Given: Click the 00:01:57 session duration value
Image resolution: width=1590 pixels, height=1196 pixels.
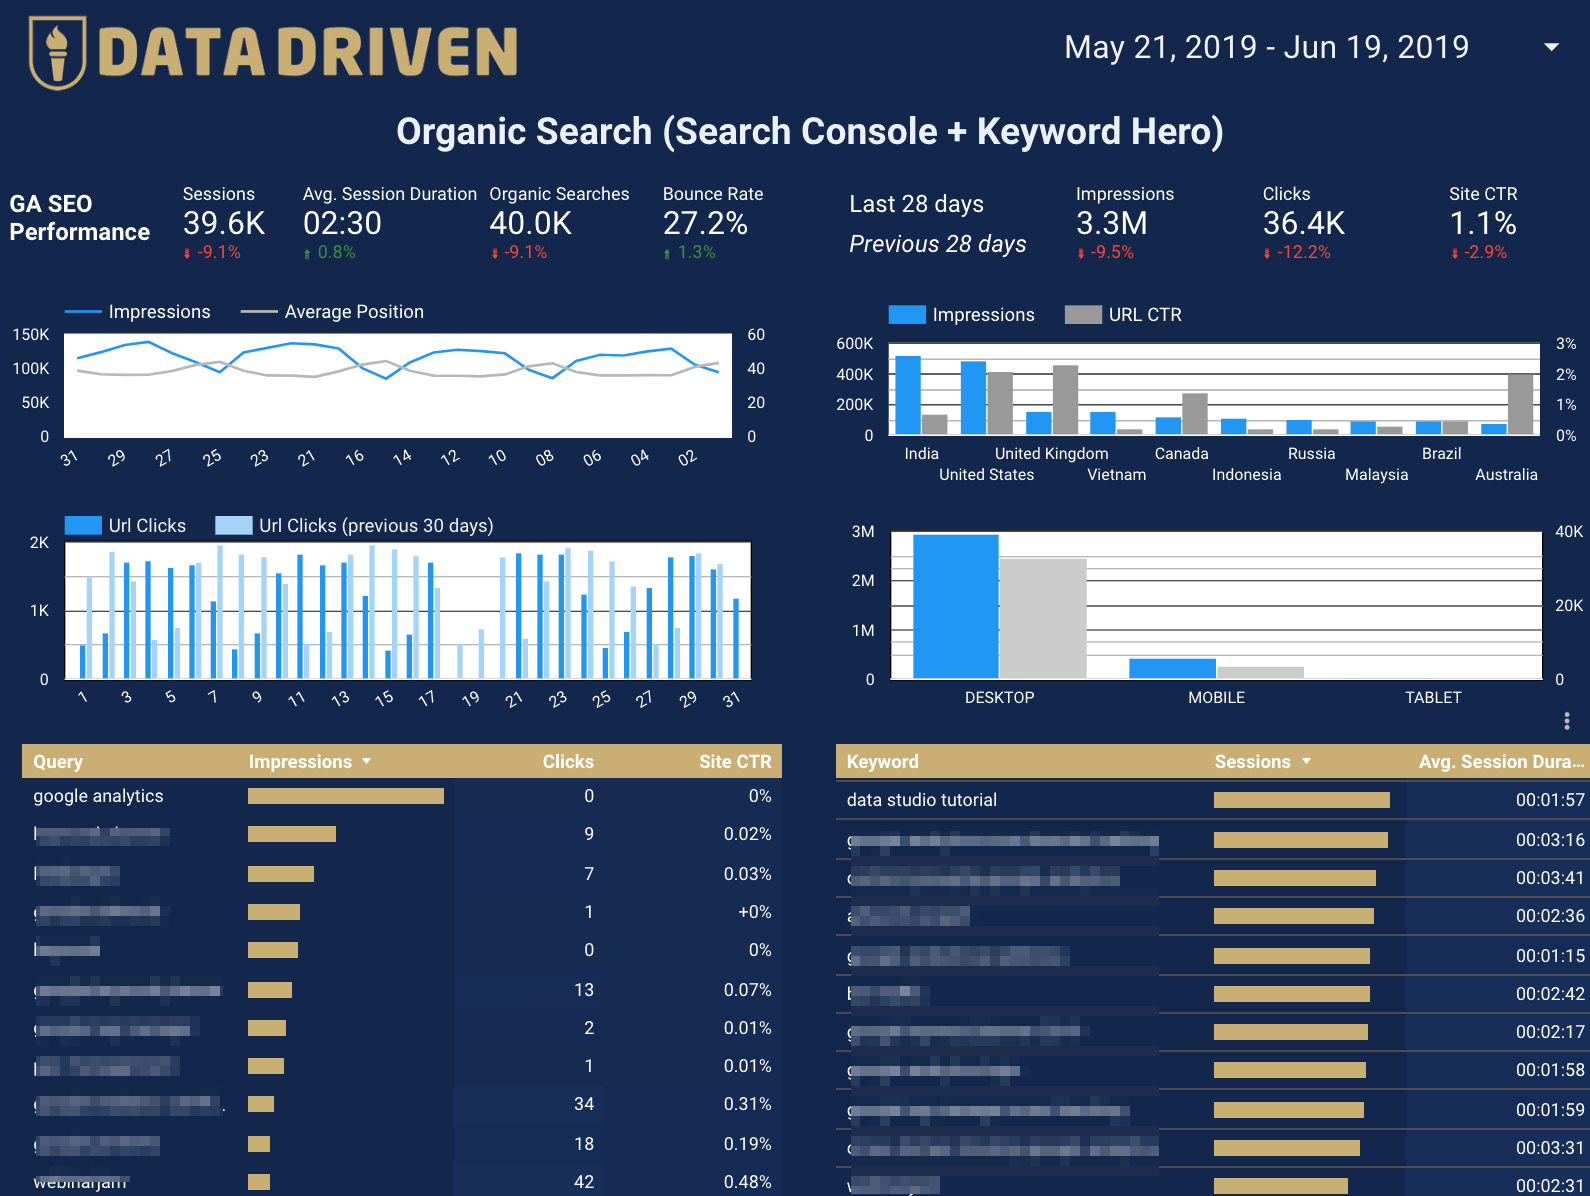Looking at the screenshot, I should click(x=1550, y=800).
